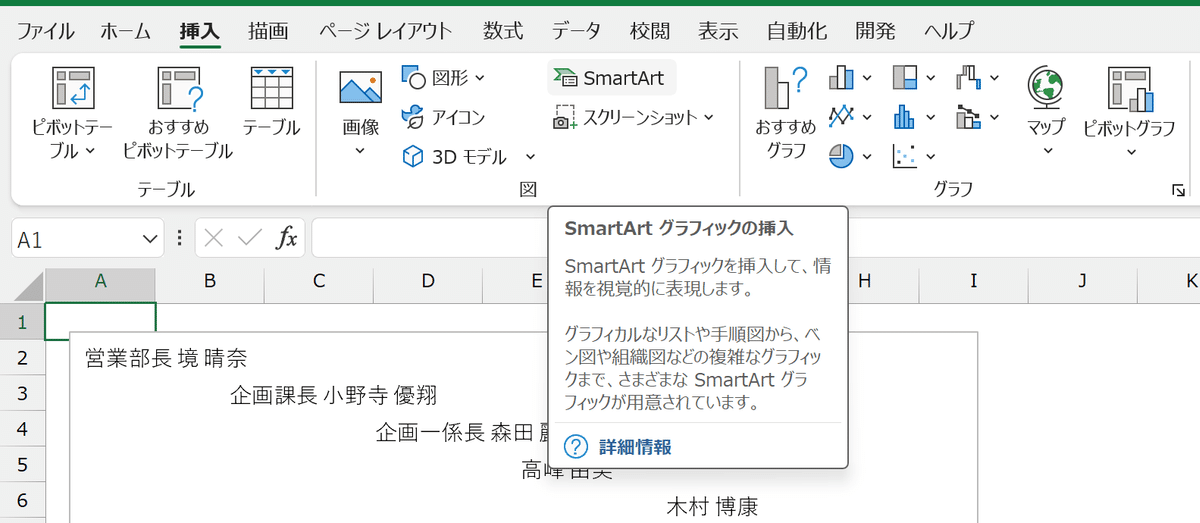Click the SmartArt button
Viewport: 1200px width, 523px height.
(x=611, y=77)
